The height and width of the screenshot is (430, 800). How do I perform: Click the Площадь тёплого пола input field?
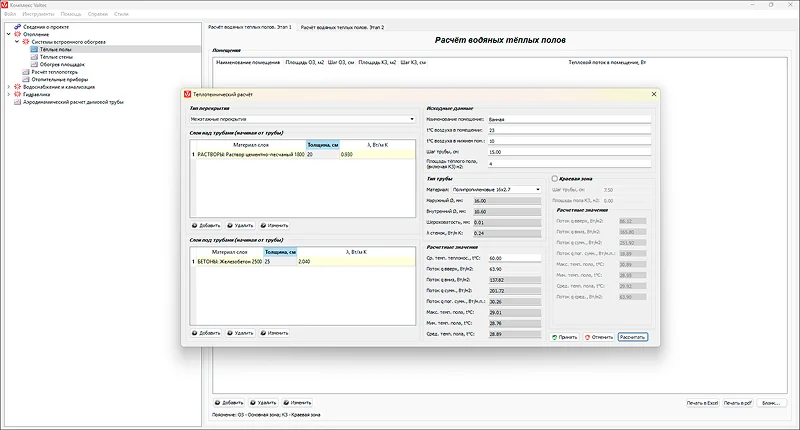[569, 164]
